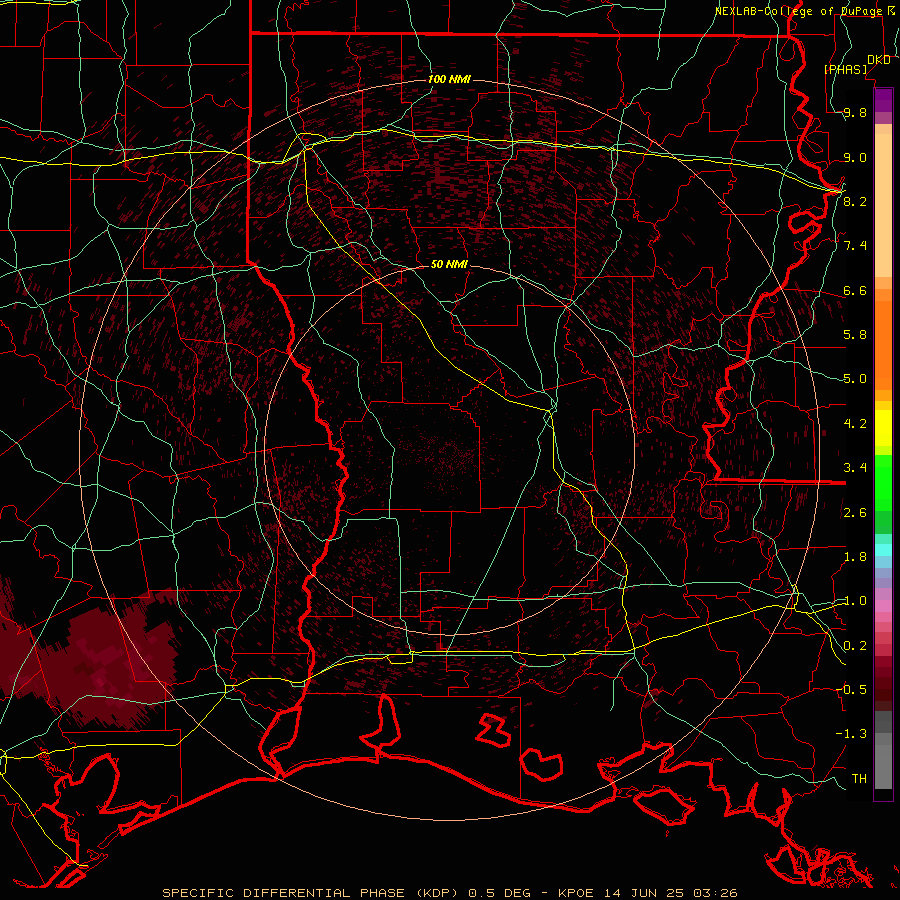Pick the bright yellow band of the color bar

pyautogui.click(x=883, y=428)
